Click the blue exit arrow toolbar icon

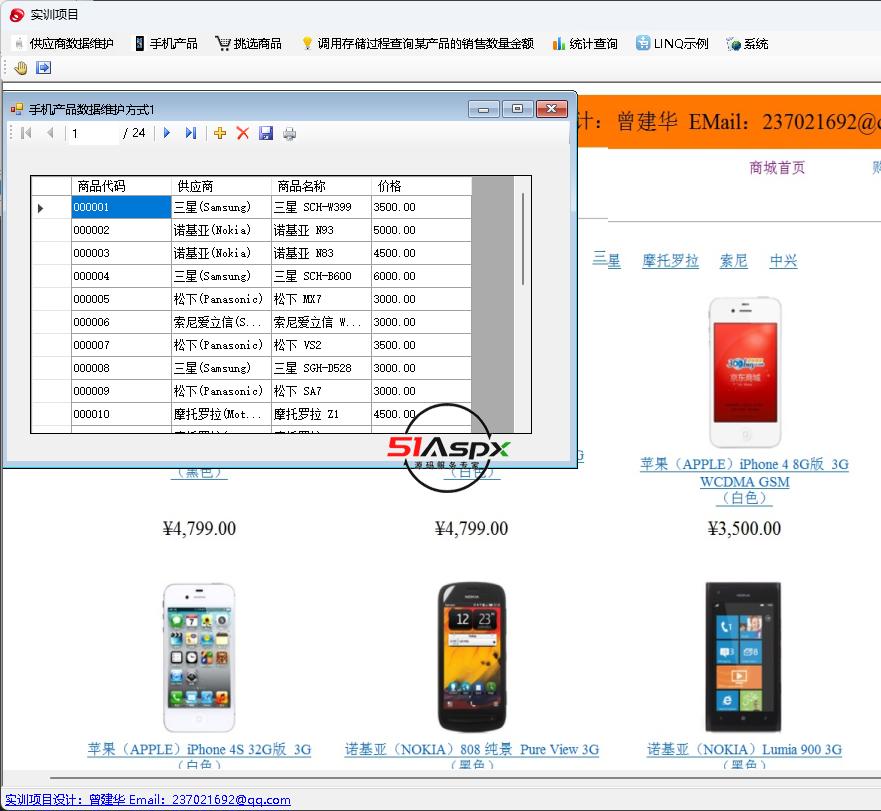pyautogui.click(x=43, y=68)
